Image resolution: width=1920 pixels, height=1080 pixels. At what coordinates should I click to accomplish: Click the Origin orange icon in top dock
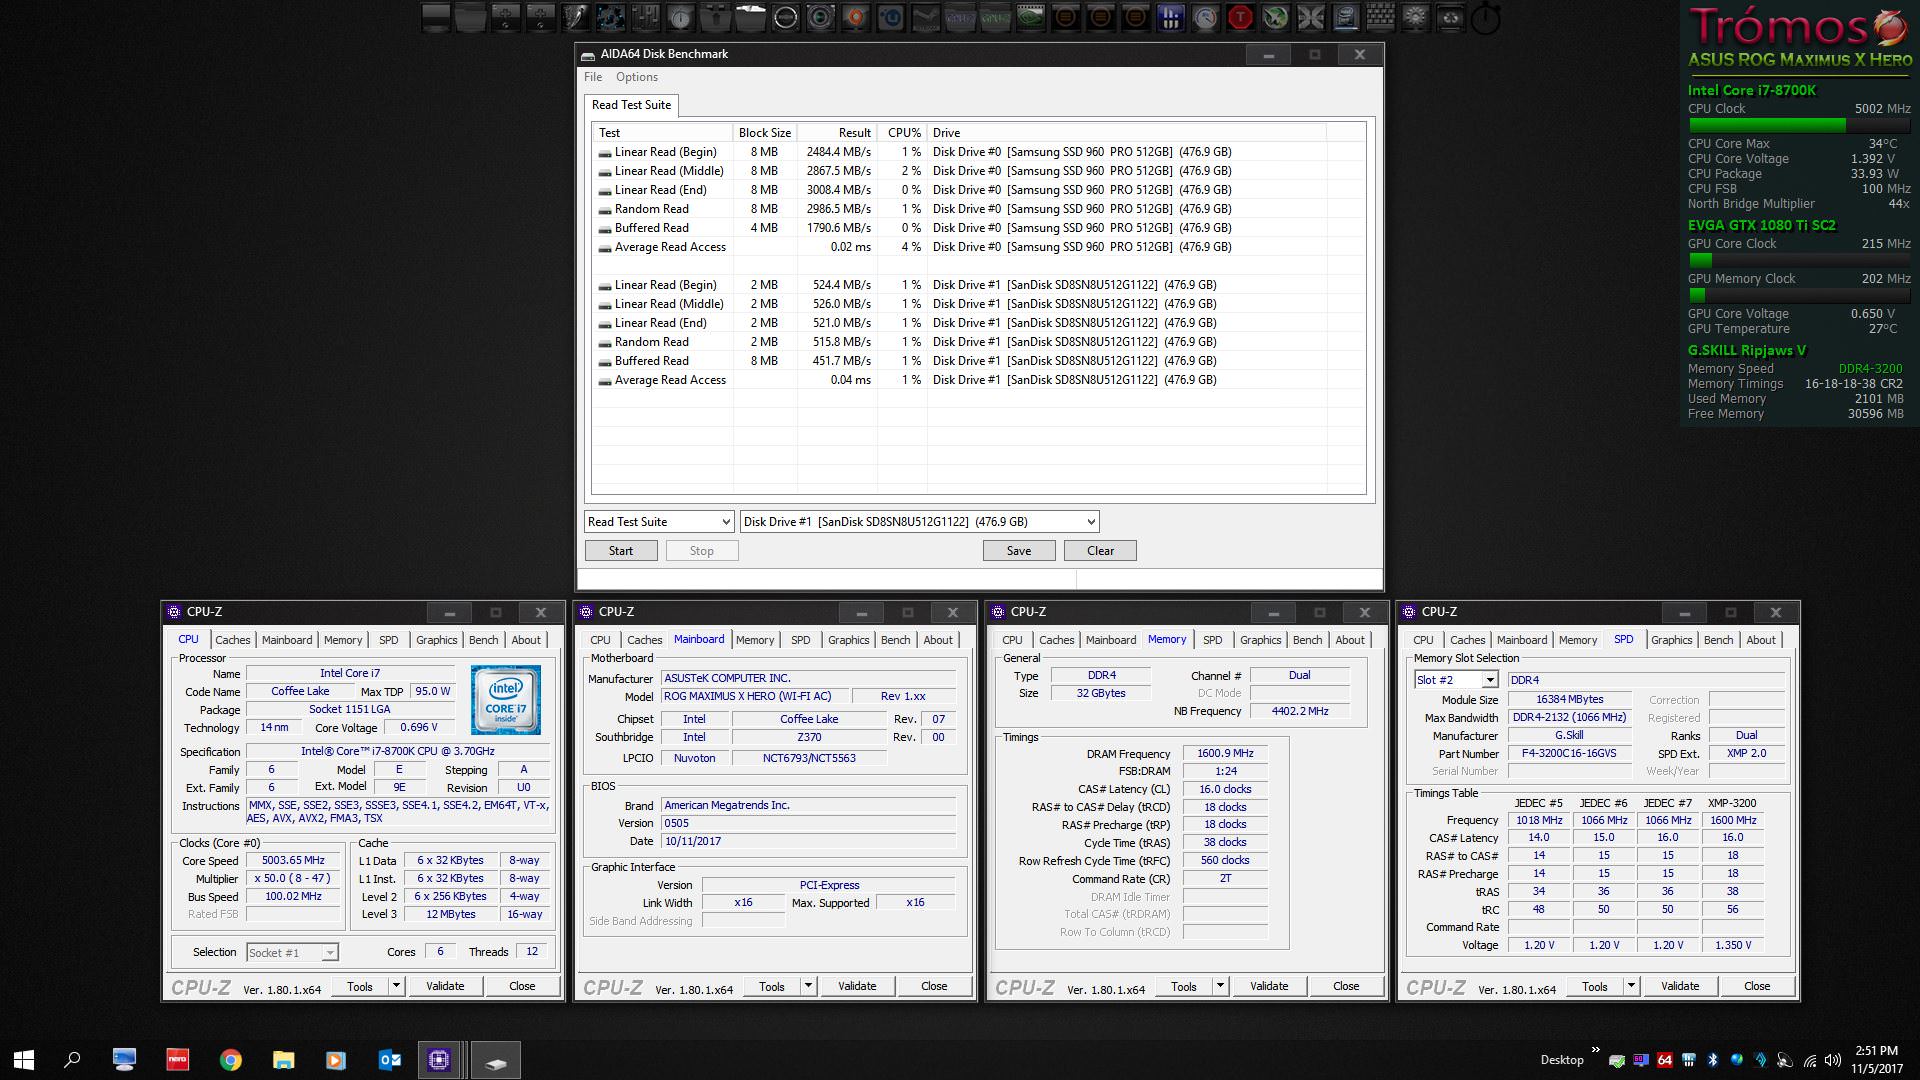(855, 17)
